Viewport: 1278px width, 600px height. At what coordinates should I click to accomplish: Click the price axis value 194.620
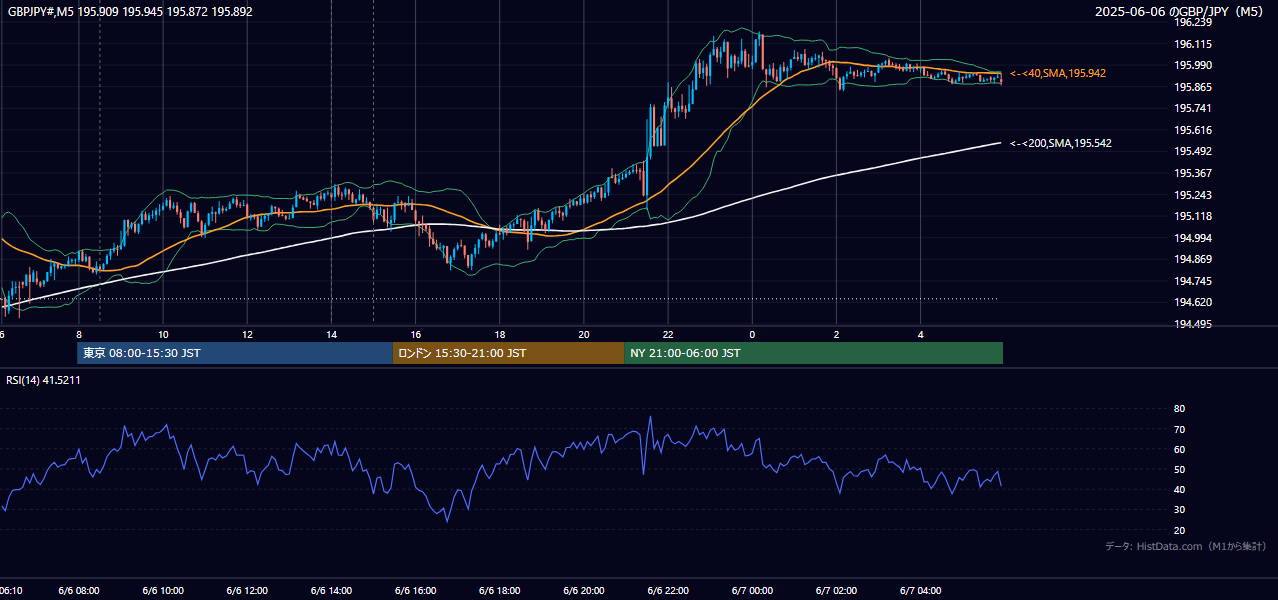click(1193, 303)
